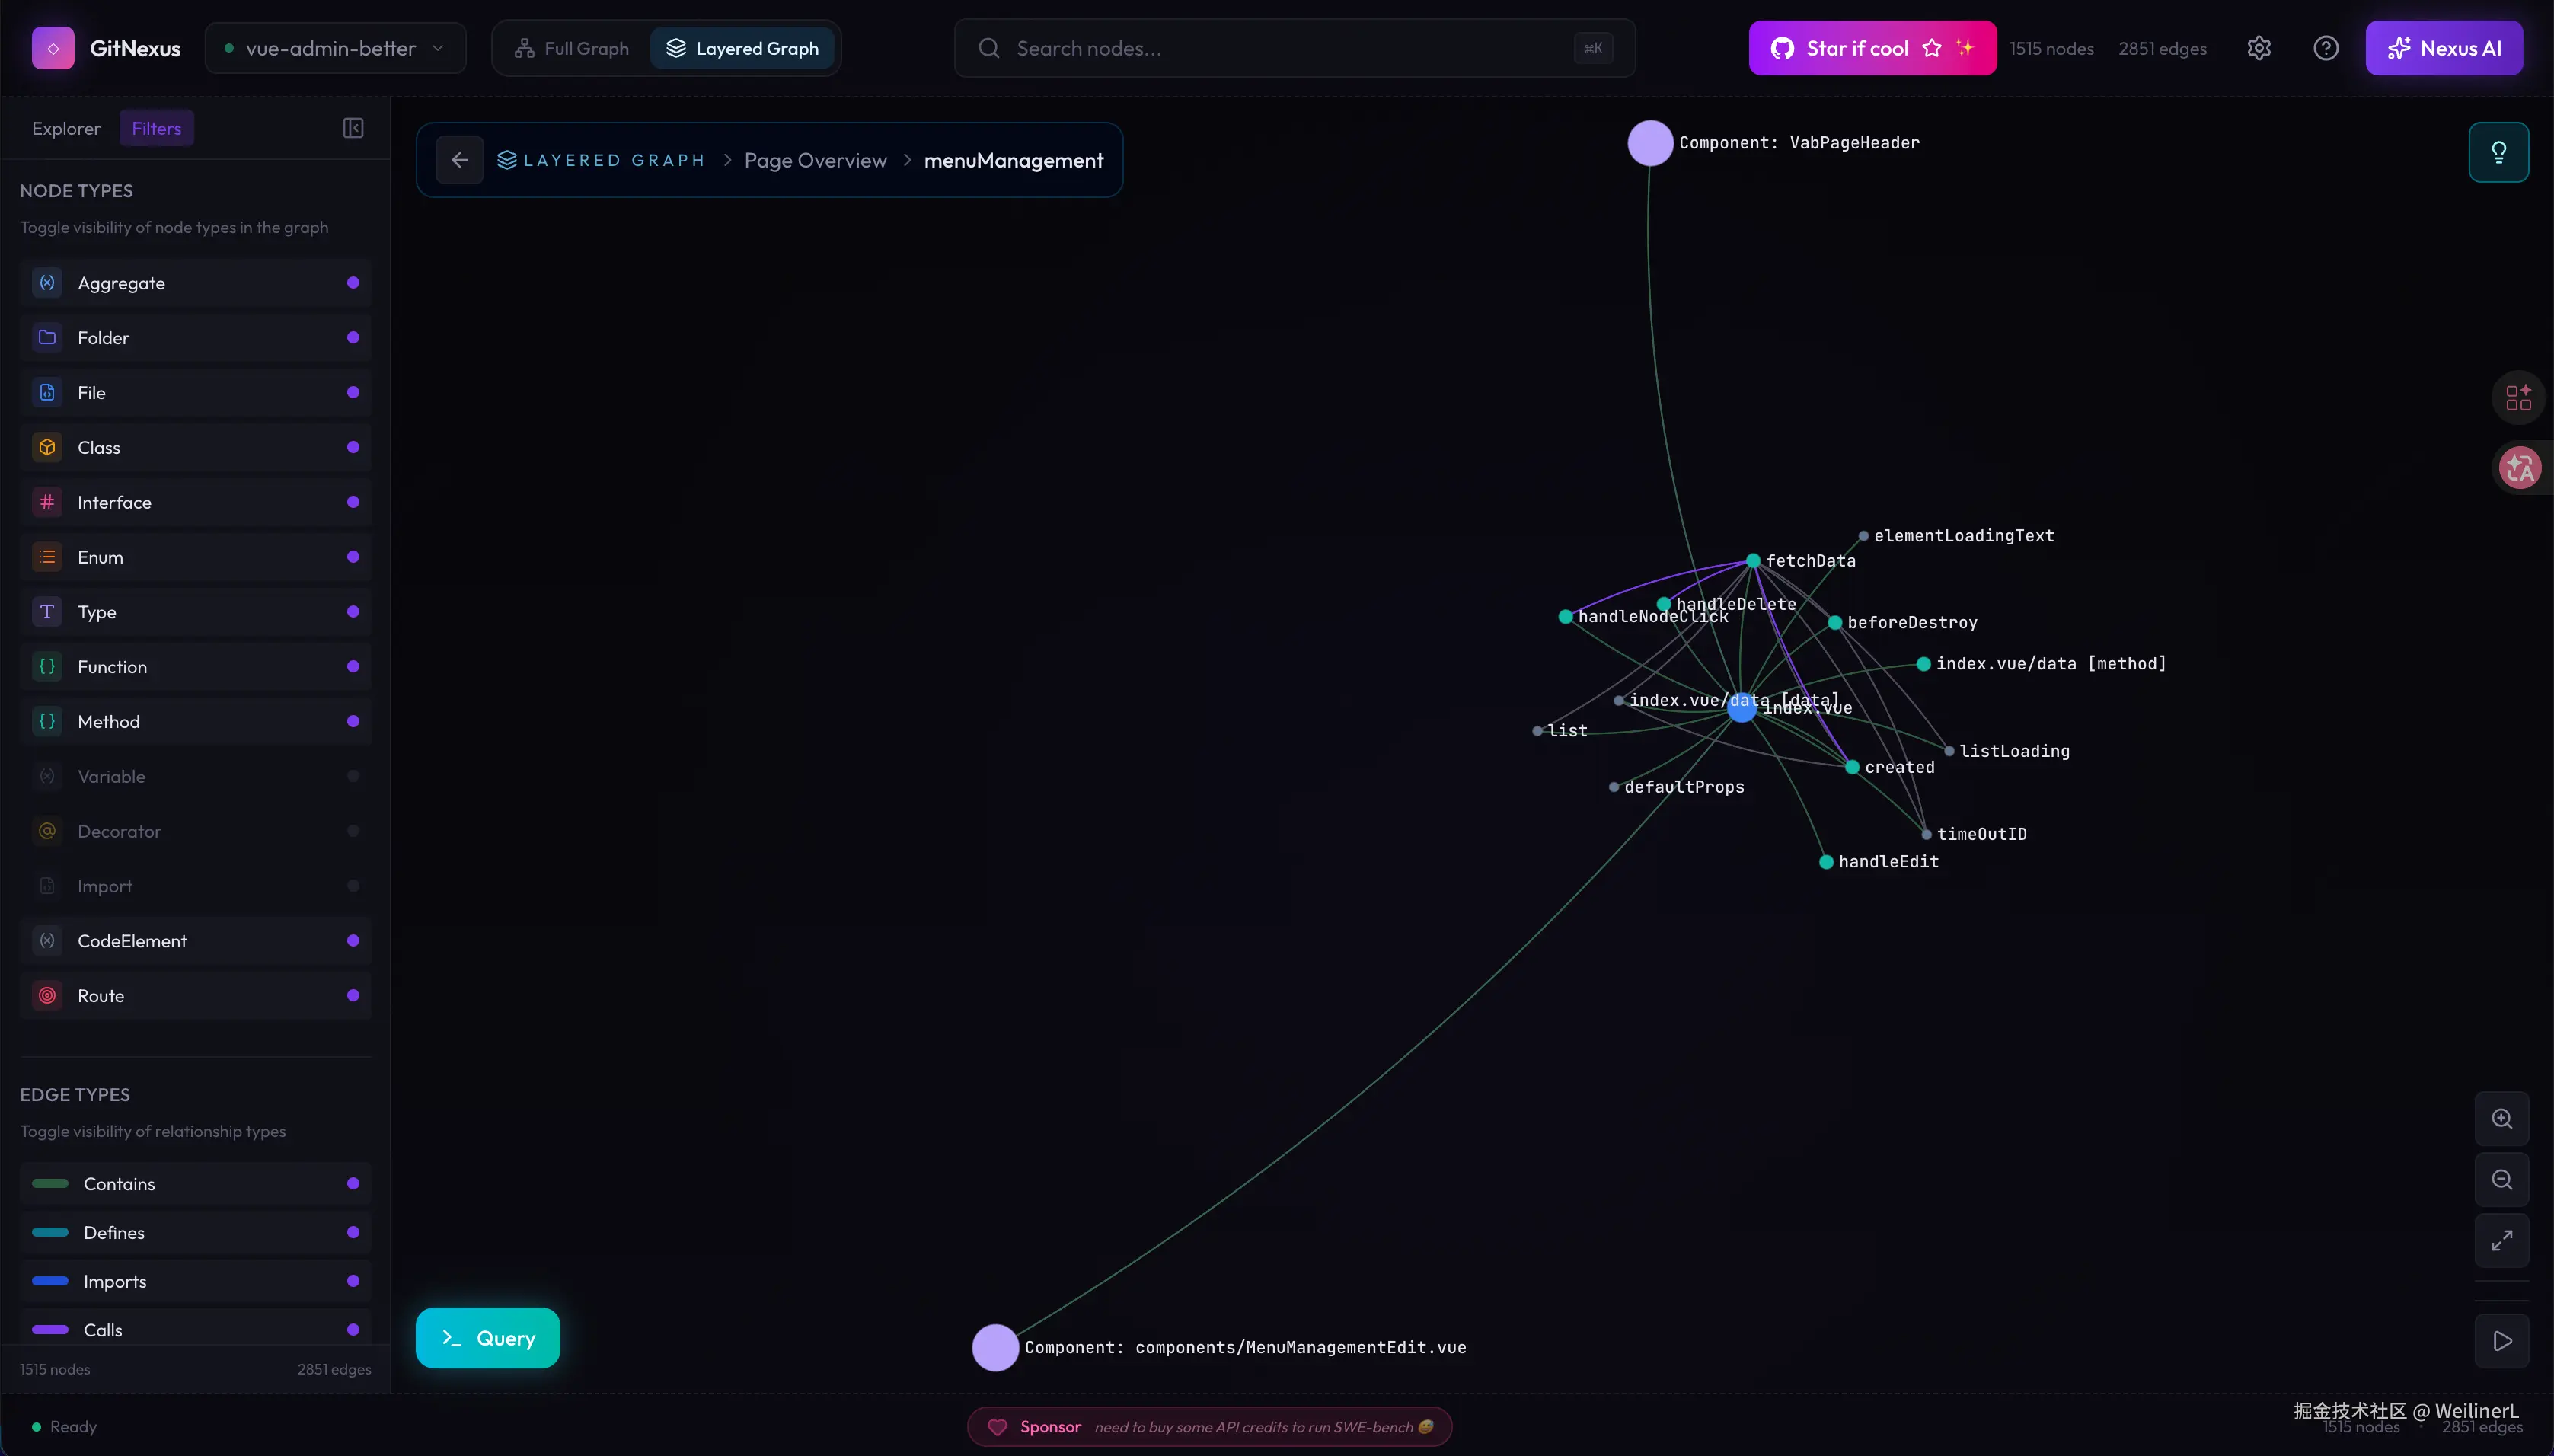2554x1456 pixels.
Task: Toggle Contains edge type visibility
Action: [x=353, y=1184]
